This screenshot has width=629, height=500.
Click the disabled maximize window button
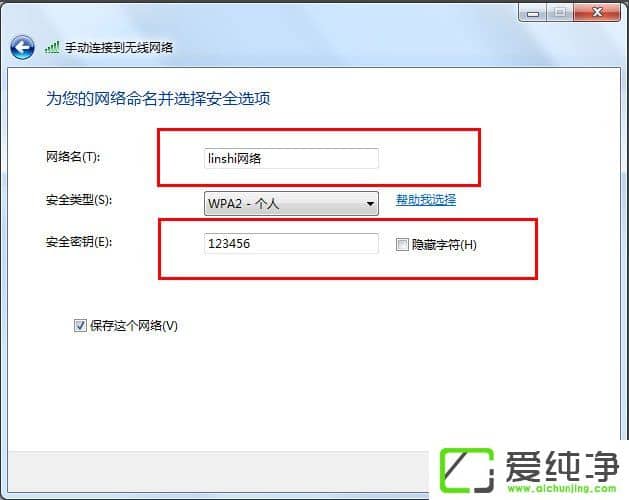click(x=560, y=12)
